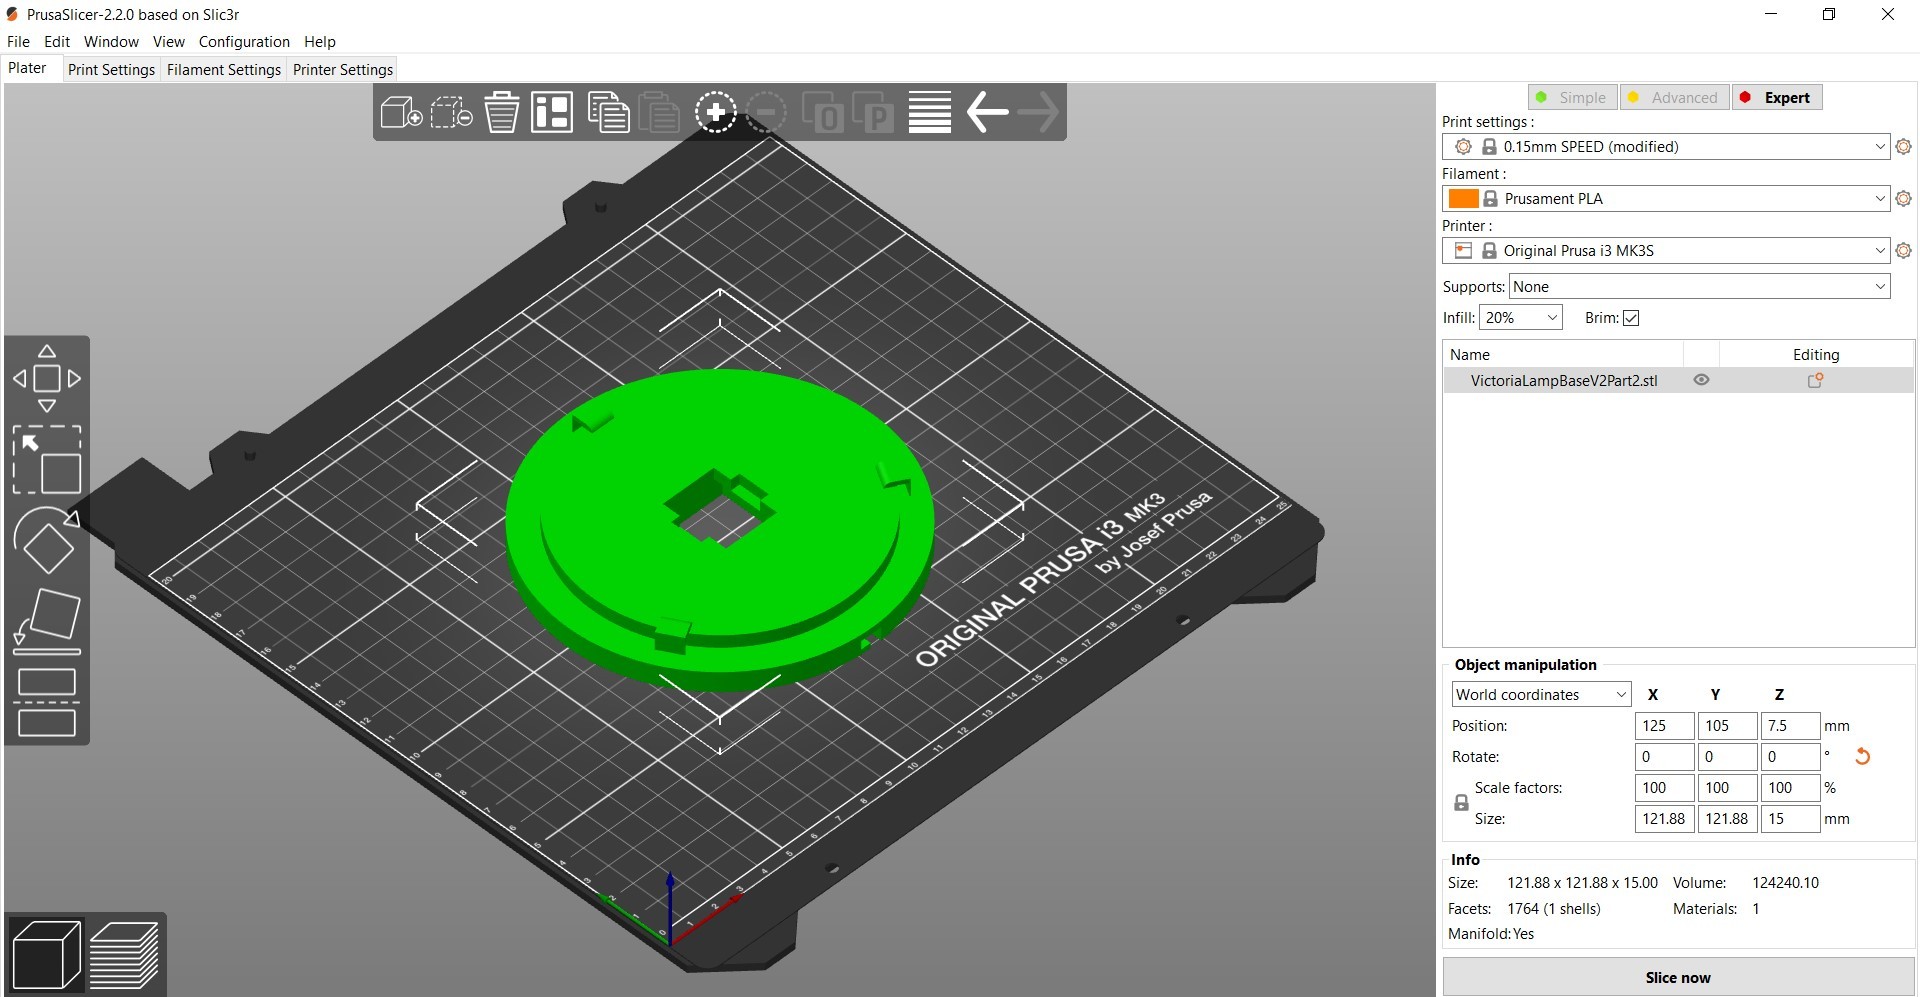Switch to the sliced layers preview
The width and height of the screenshot is (1920, 997).
[x=125, y=954]
